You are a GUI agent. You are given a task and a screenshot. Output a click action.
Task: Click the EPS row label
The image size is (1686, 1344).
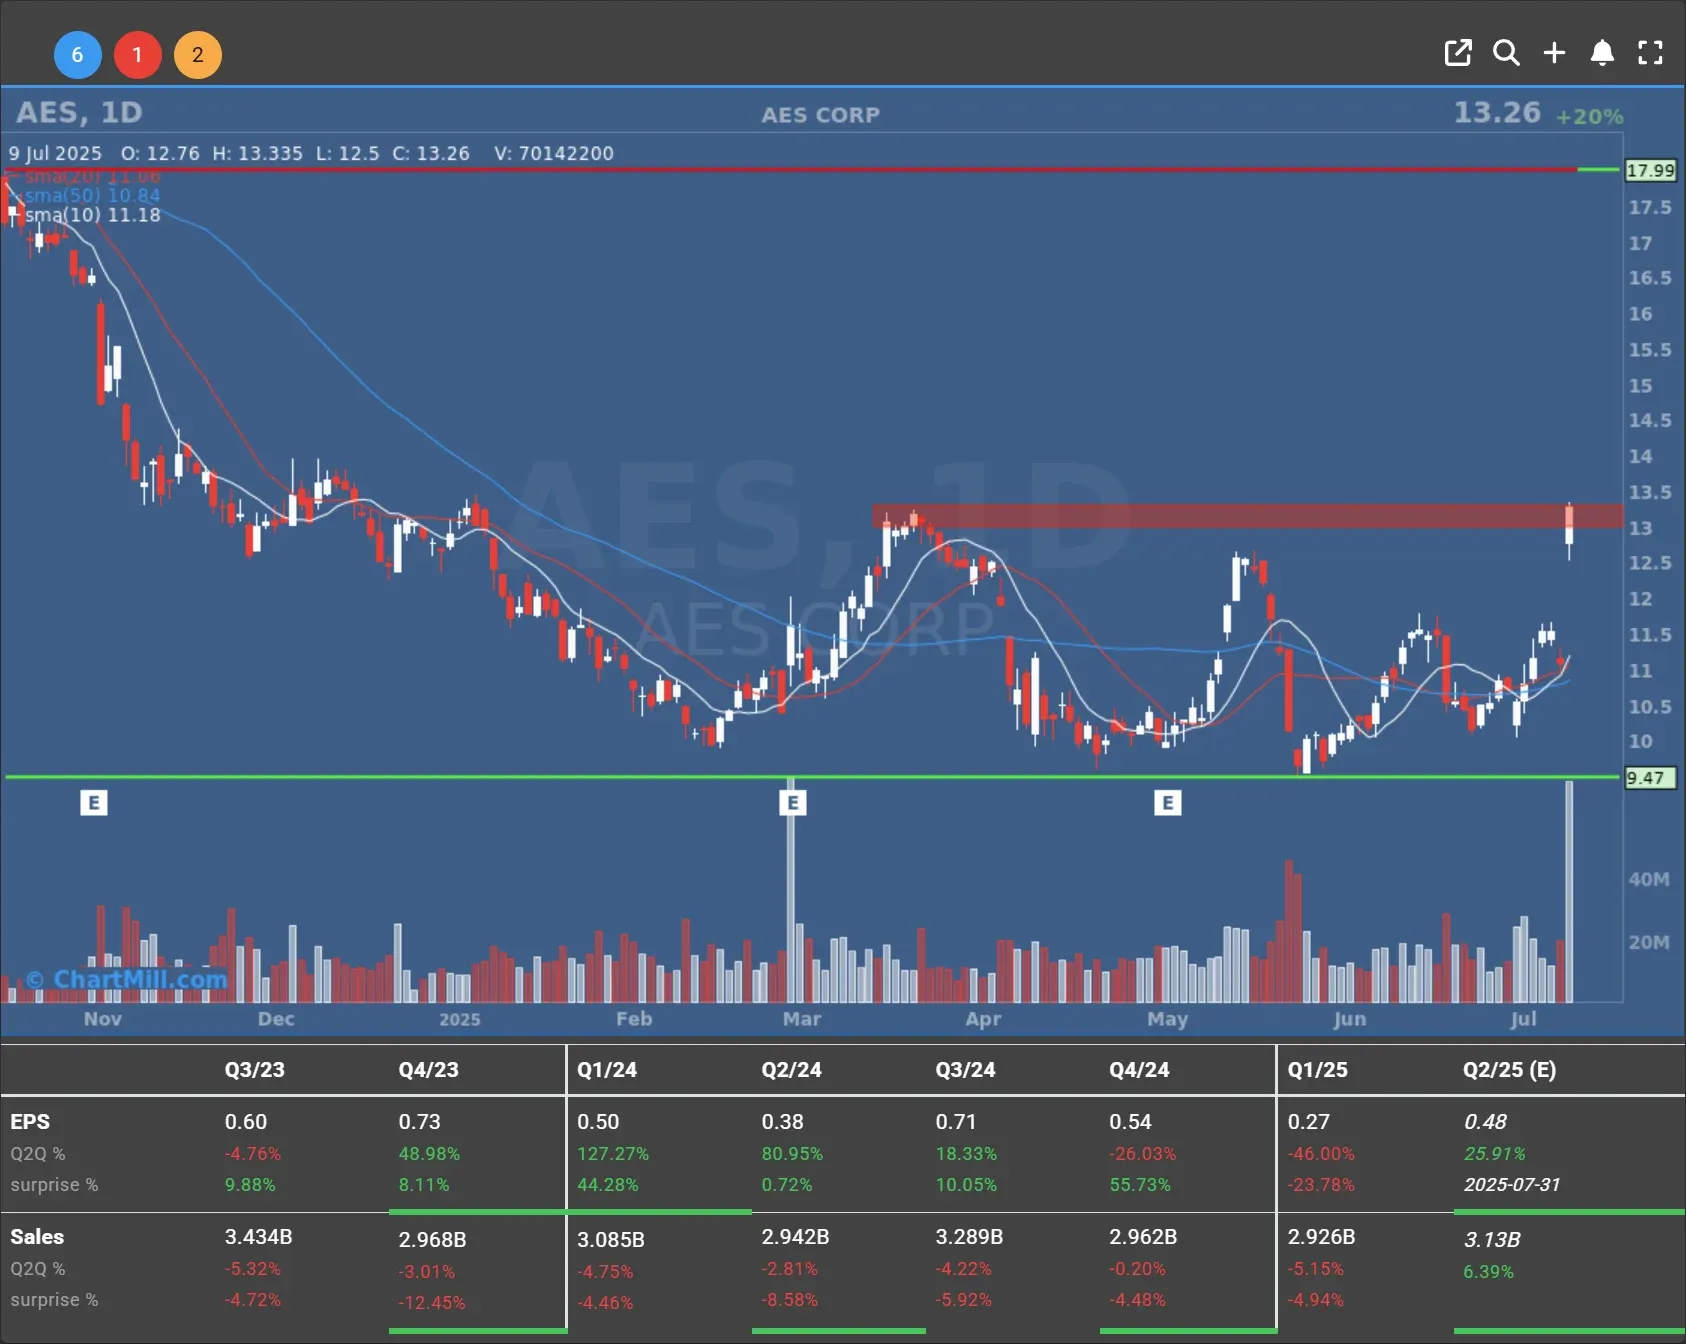click(30, 1121)
